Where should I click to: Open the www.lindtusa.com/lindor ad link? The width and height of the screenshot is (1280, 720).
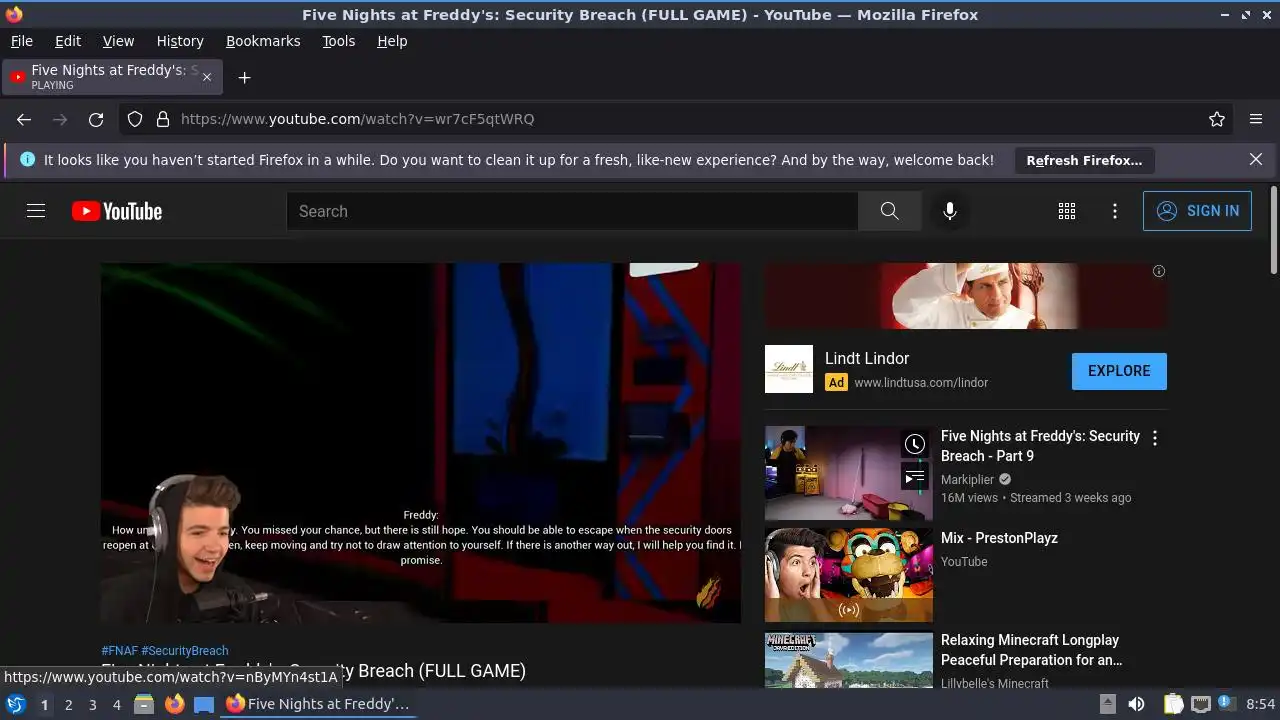[921, 382]
